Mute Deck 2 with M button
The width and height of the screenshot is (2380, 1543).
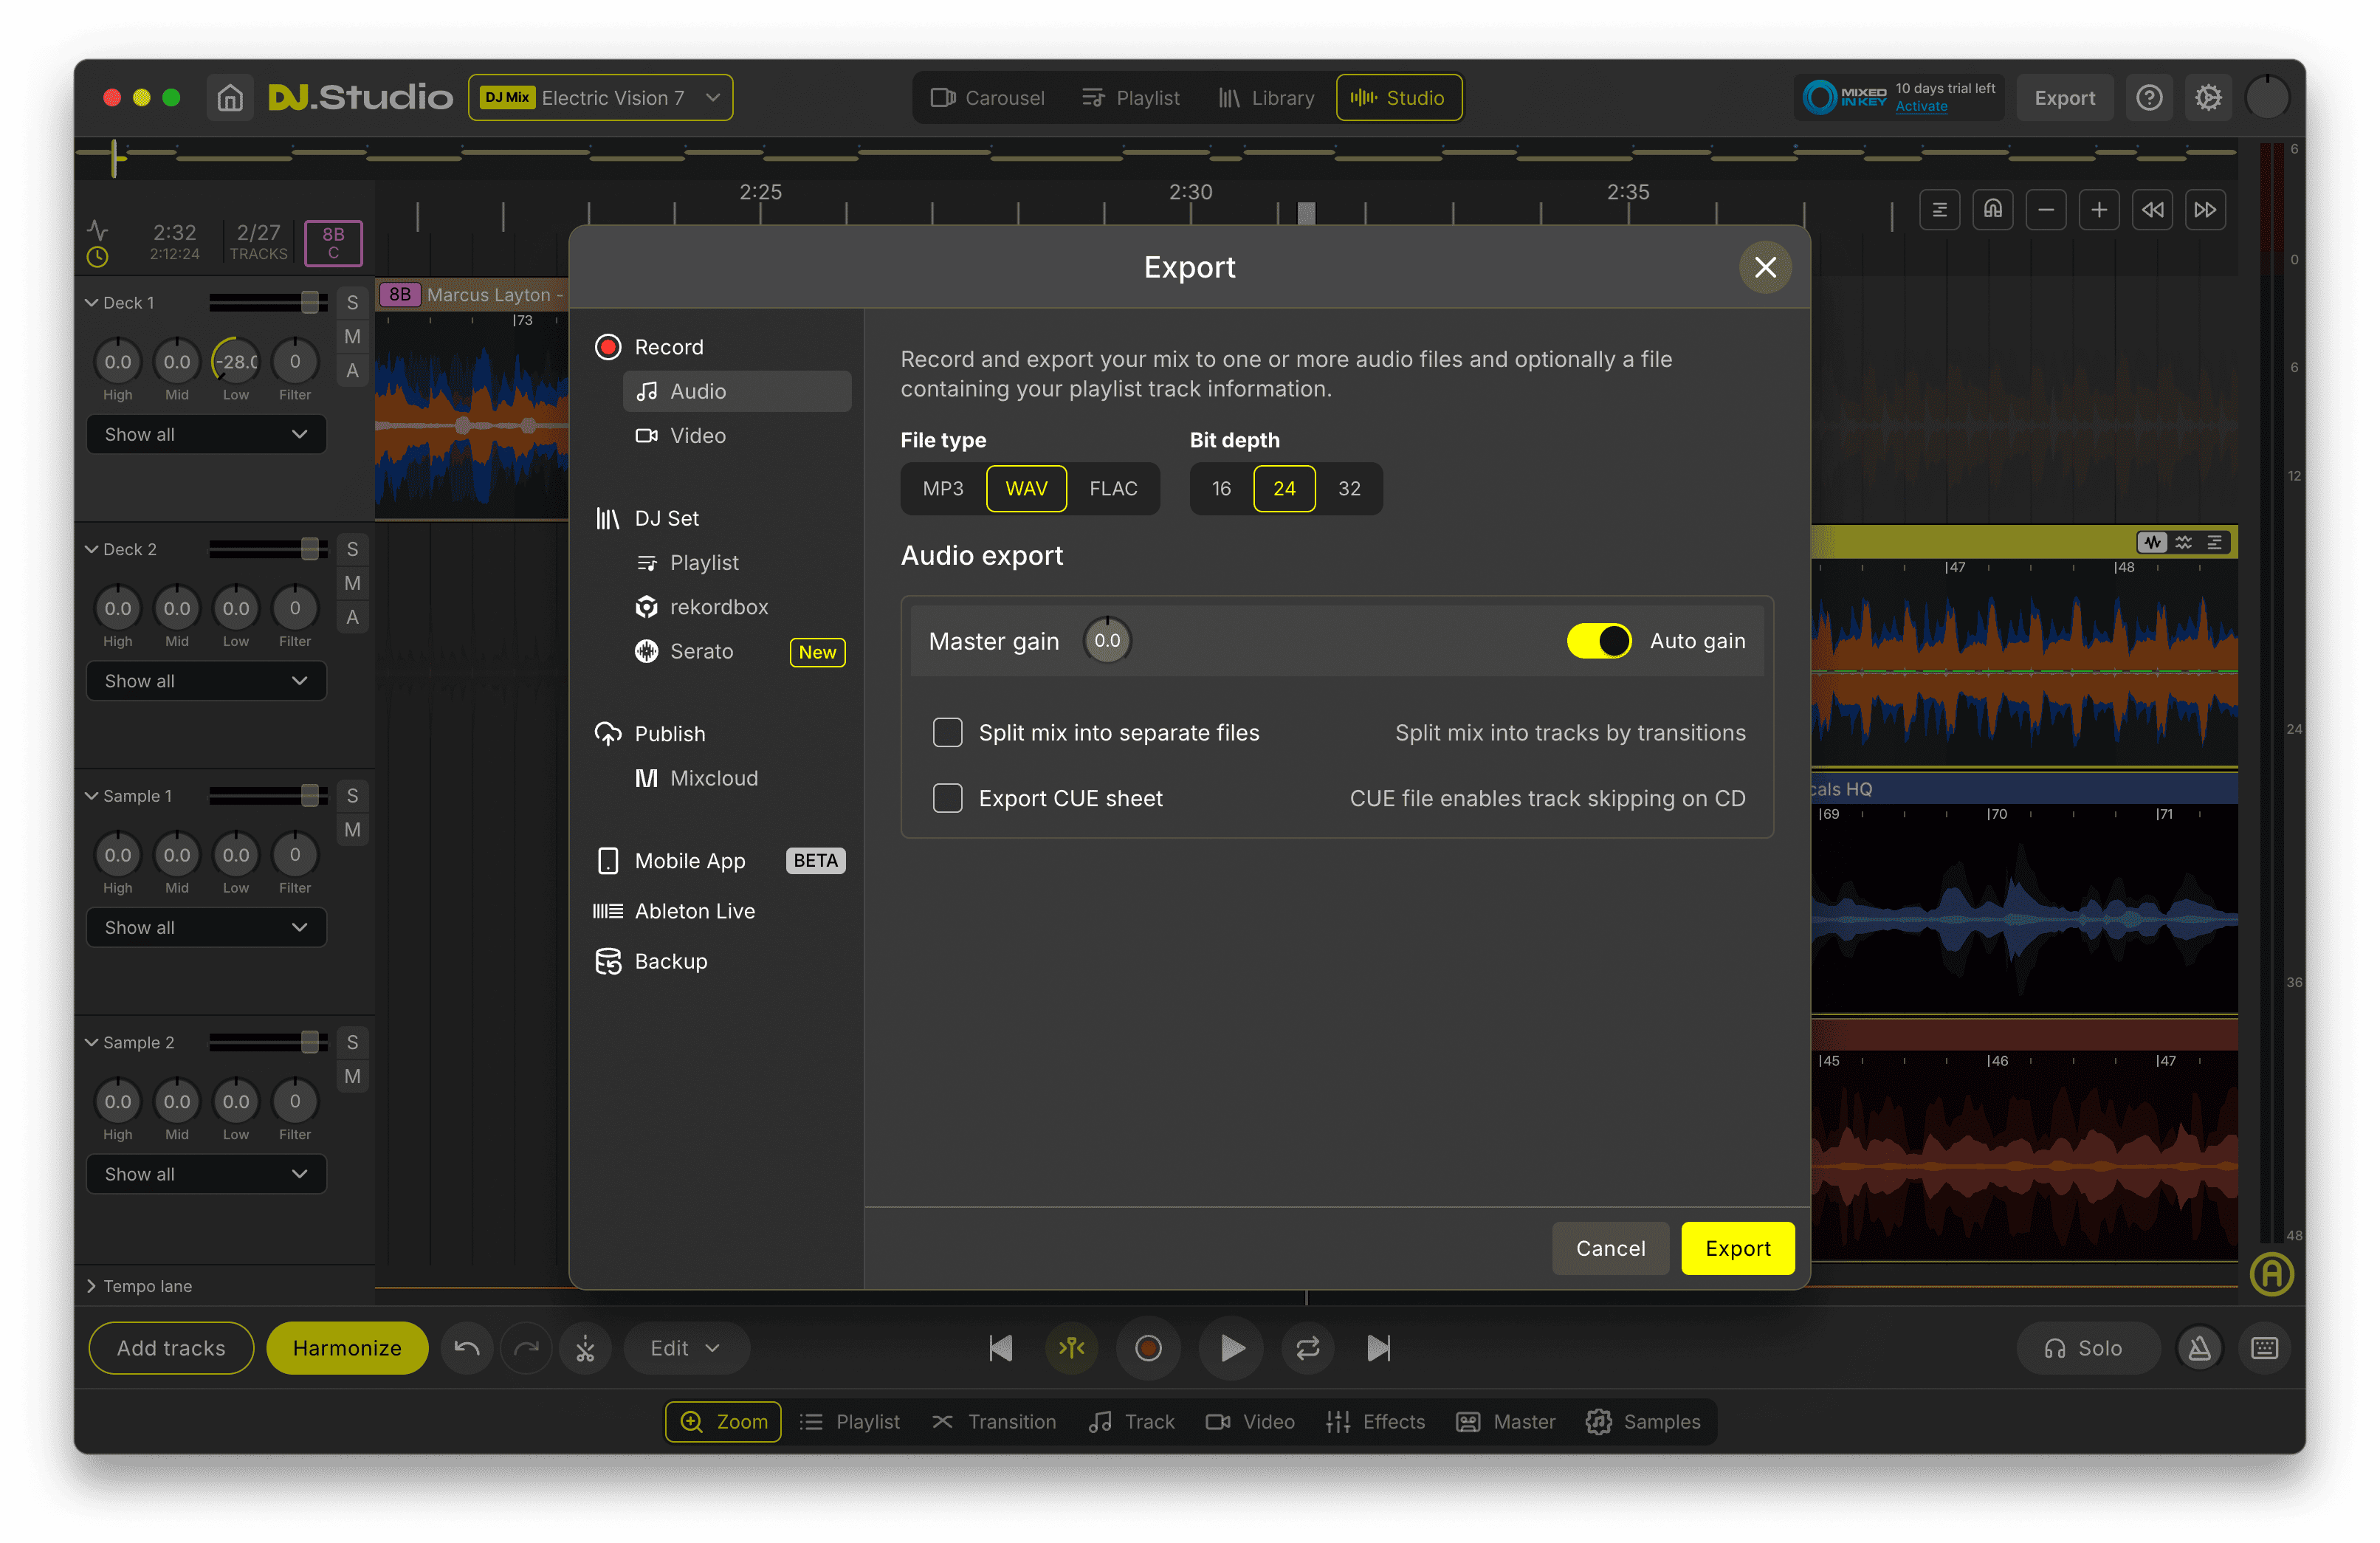352,583
